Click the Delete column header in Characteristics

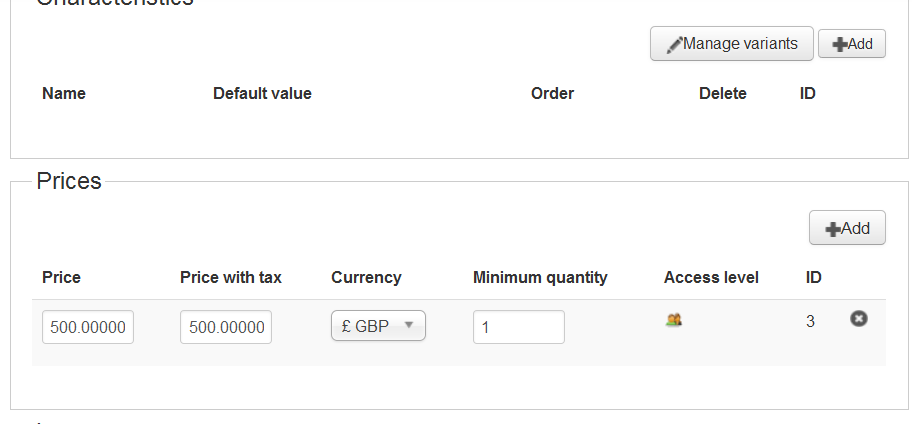click(722, 93)
